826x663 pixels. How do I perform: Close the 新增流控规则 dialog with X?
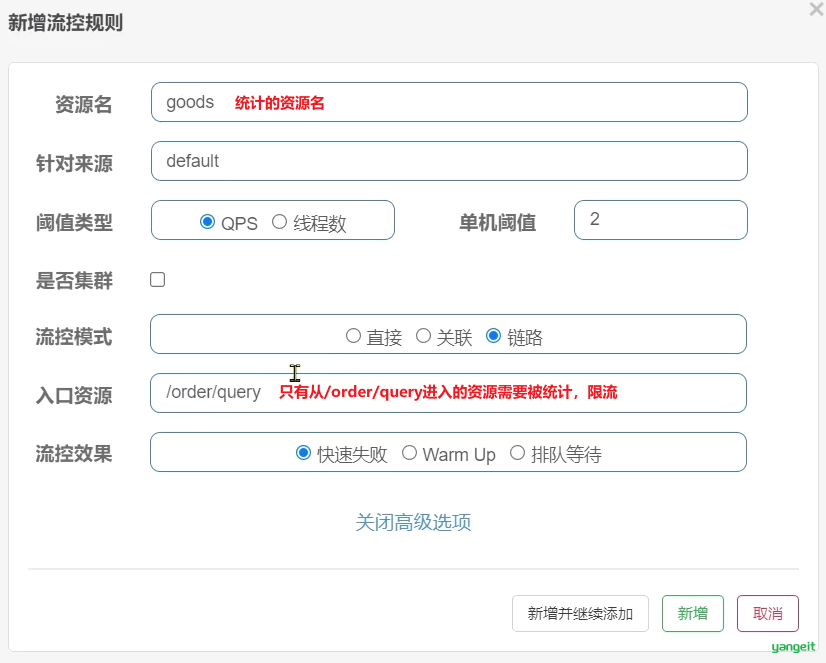coord(817,9)
